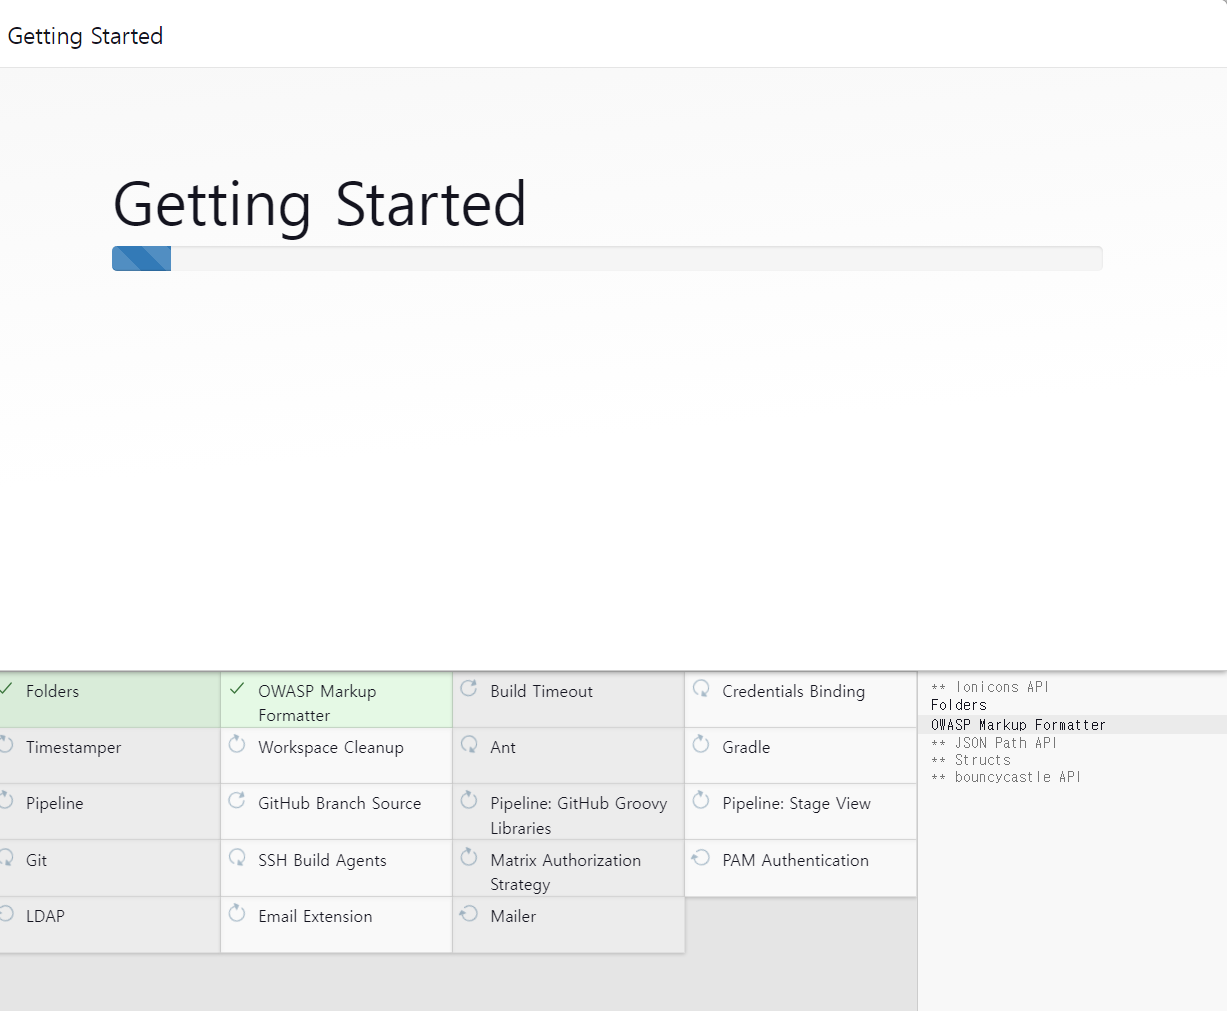Select the Credentials Binding plugin label
Screen dimensions: 1227x1011
793,691
